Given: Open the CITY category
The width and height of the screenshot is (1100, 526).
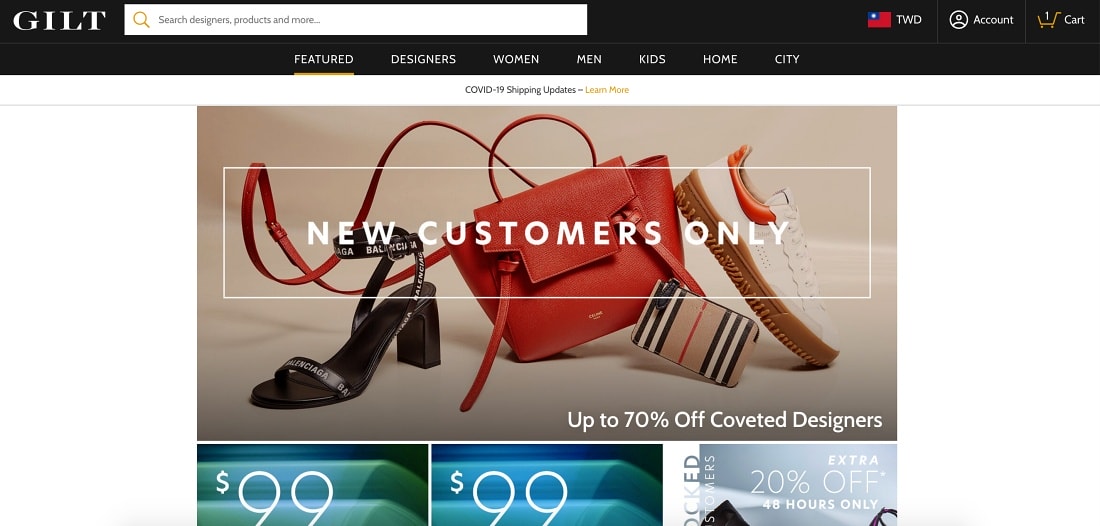Looking at the screenshot, I should [x=786, y=60].
